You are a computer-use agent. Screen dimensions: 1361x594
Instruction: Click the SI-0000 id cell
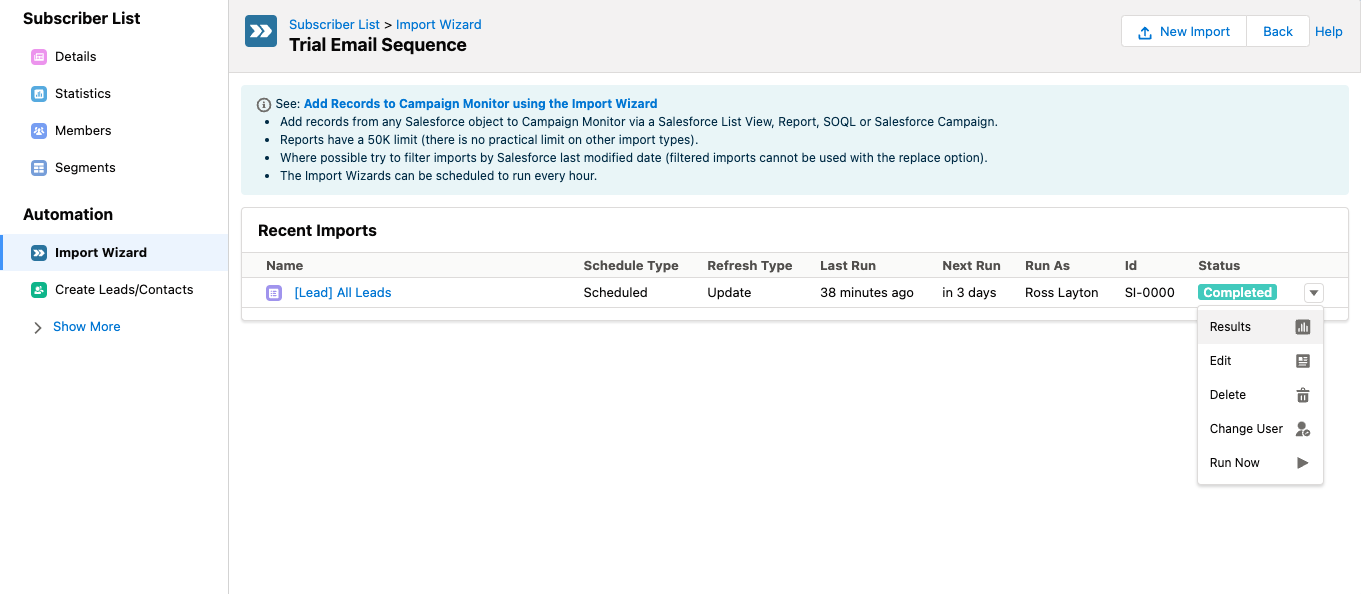1150,293
